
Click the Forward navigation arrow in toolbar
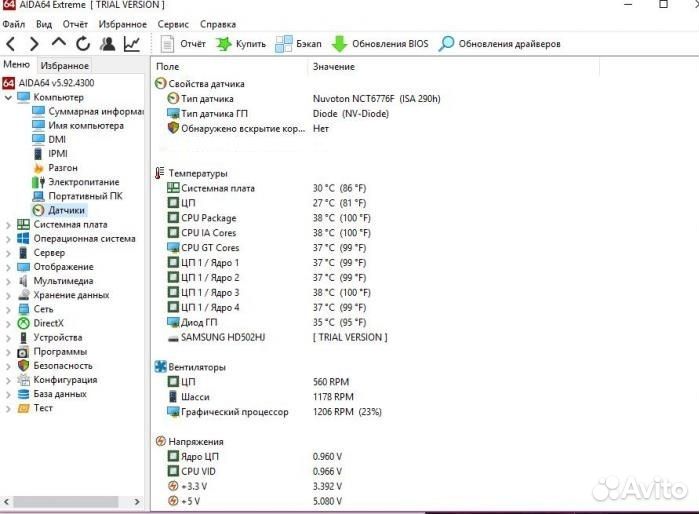tap(34, 44)
